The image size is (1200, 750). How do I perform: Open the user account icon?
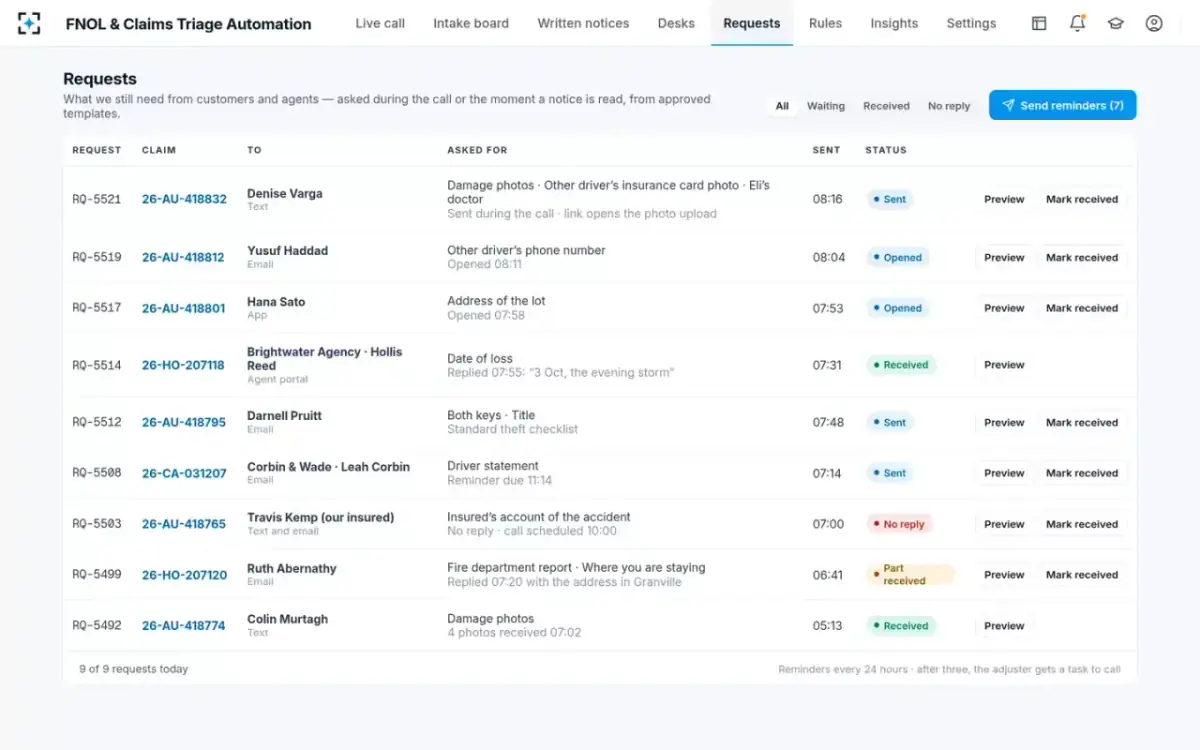coord(1154,23)
